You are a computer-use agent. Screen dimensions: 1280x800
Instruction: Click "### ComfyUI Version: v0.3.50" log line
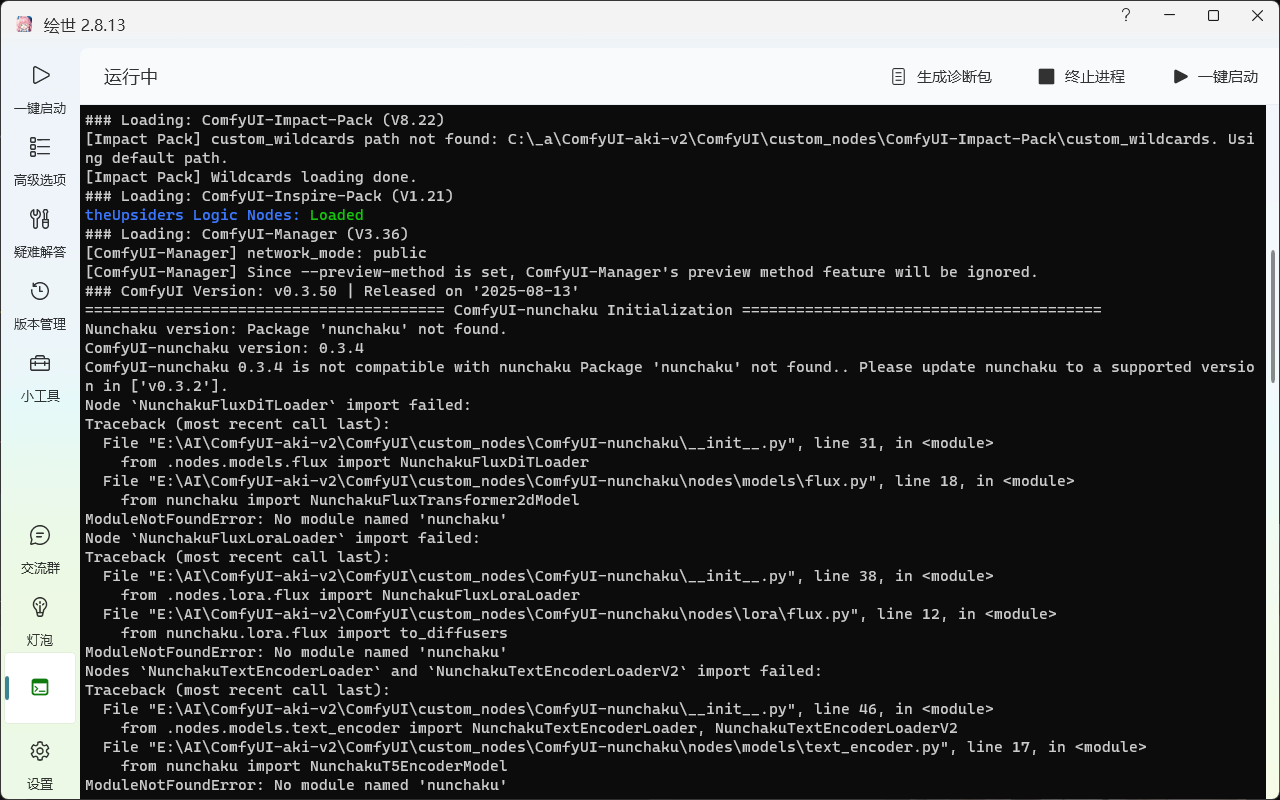pyautogui.click(x=332, y=291)
